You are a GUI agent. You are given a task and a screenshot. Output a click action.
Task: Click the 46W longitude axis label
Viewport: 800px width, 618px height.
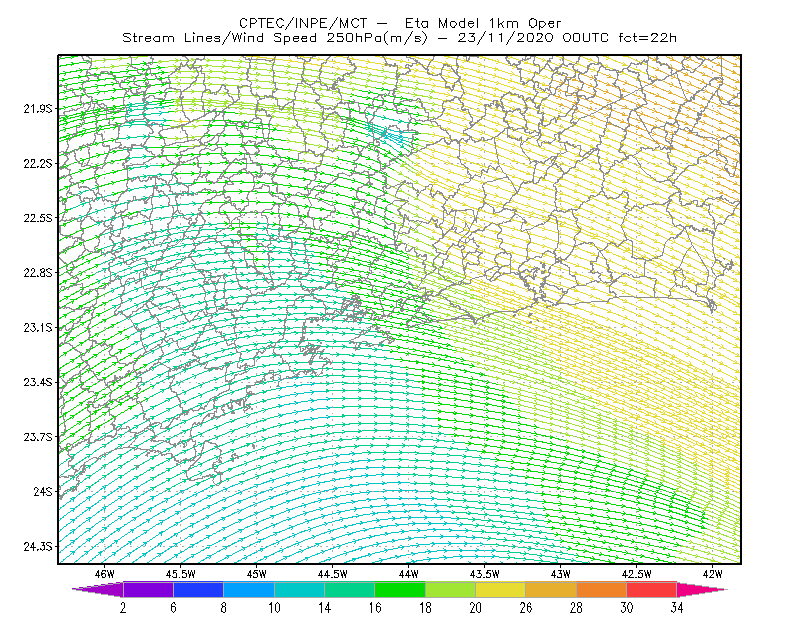pos(105,574)
